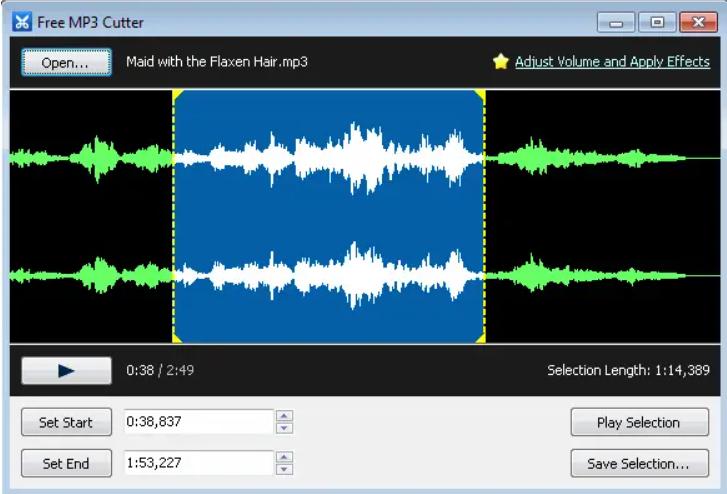Click the Play Selection button
Screen dimensions: 727x494
pyautogui.click(x=638, y=422)
